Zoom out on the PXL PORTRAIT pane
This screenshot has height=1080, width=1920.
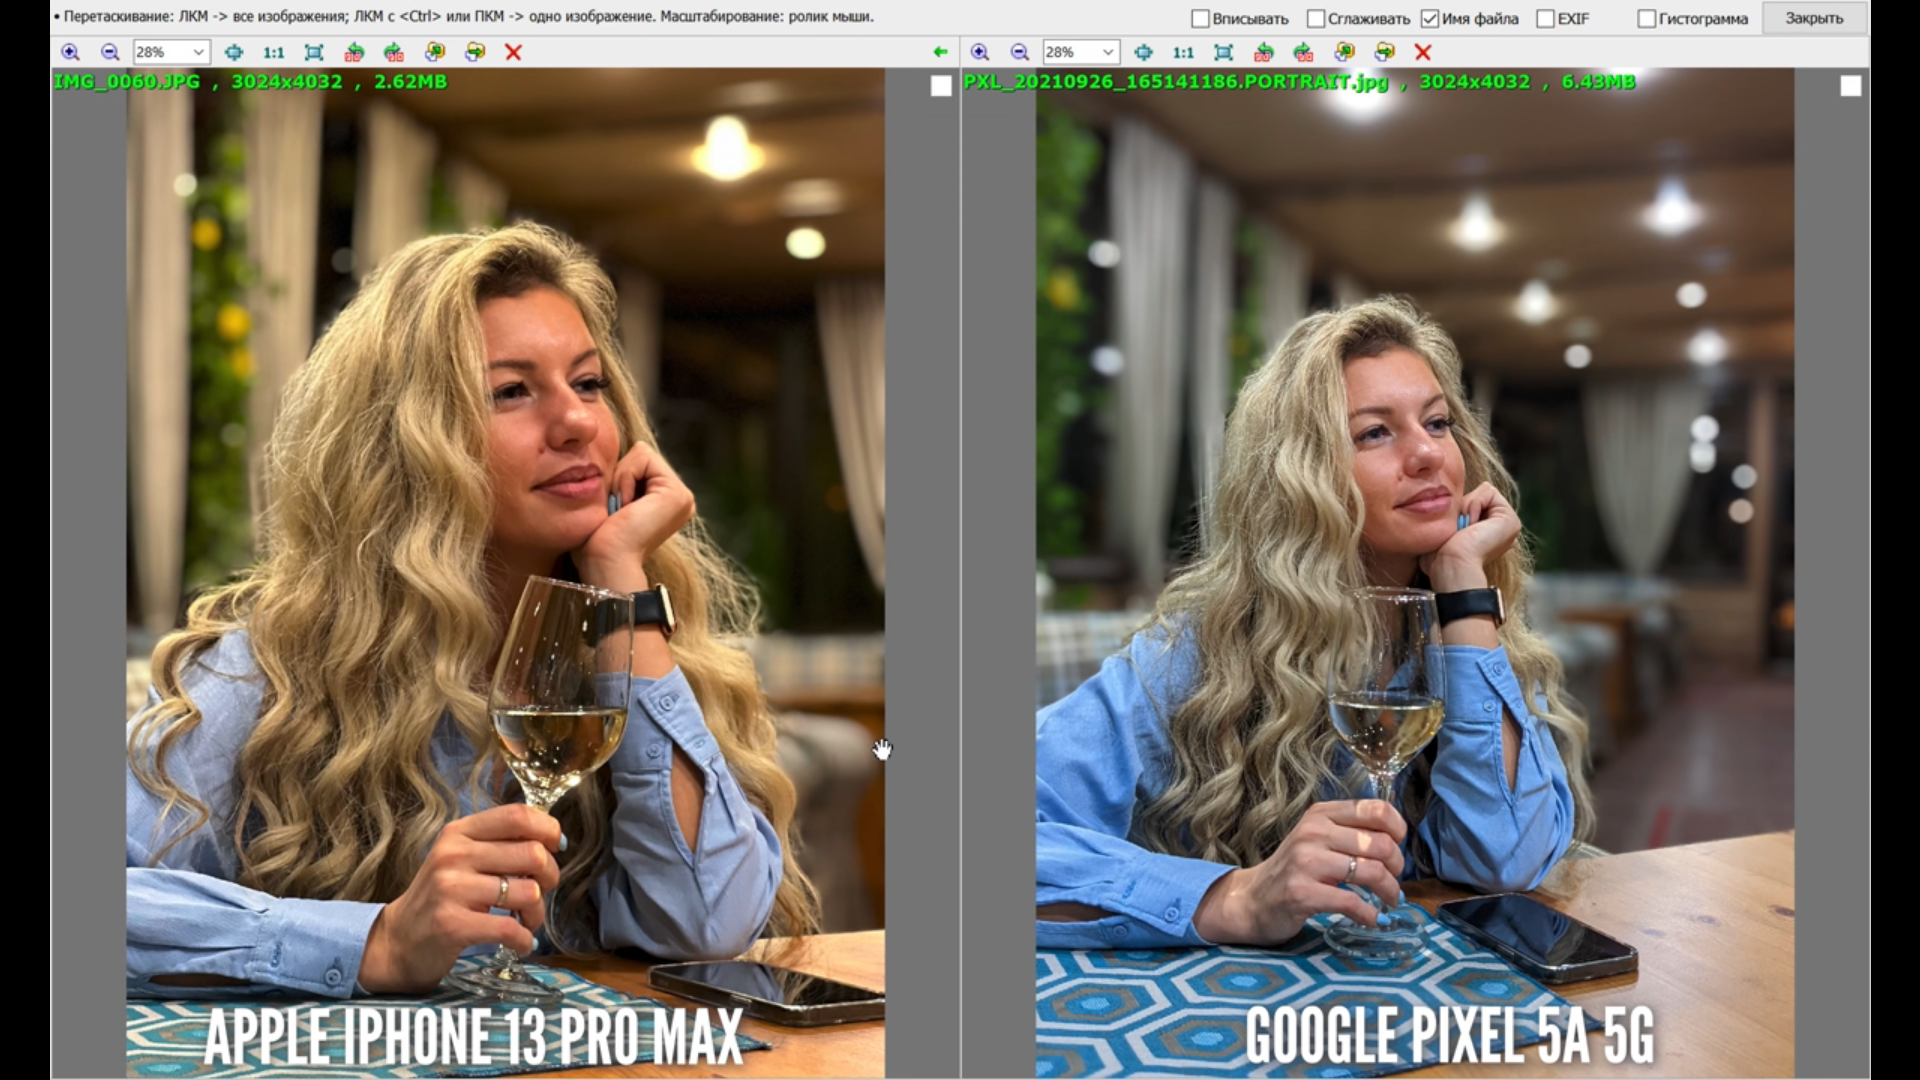(x=1020, y=52)
